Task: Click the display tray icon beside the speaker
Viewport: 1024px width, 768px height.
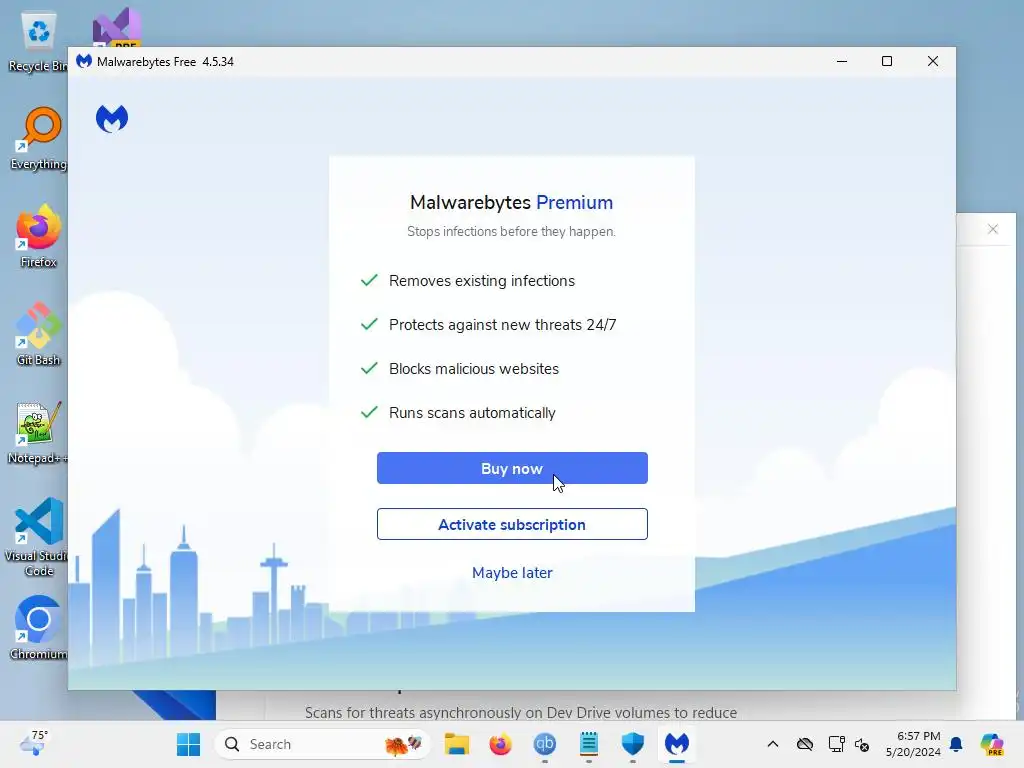Action: pyautogui.click(x=837, y=744)
